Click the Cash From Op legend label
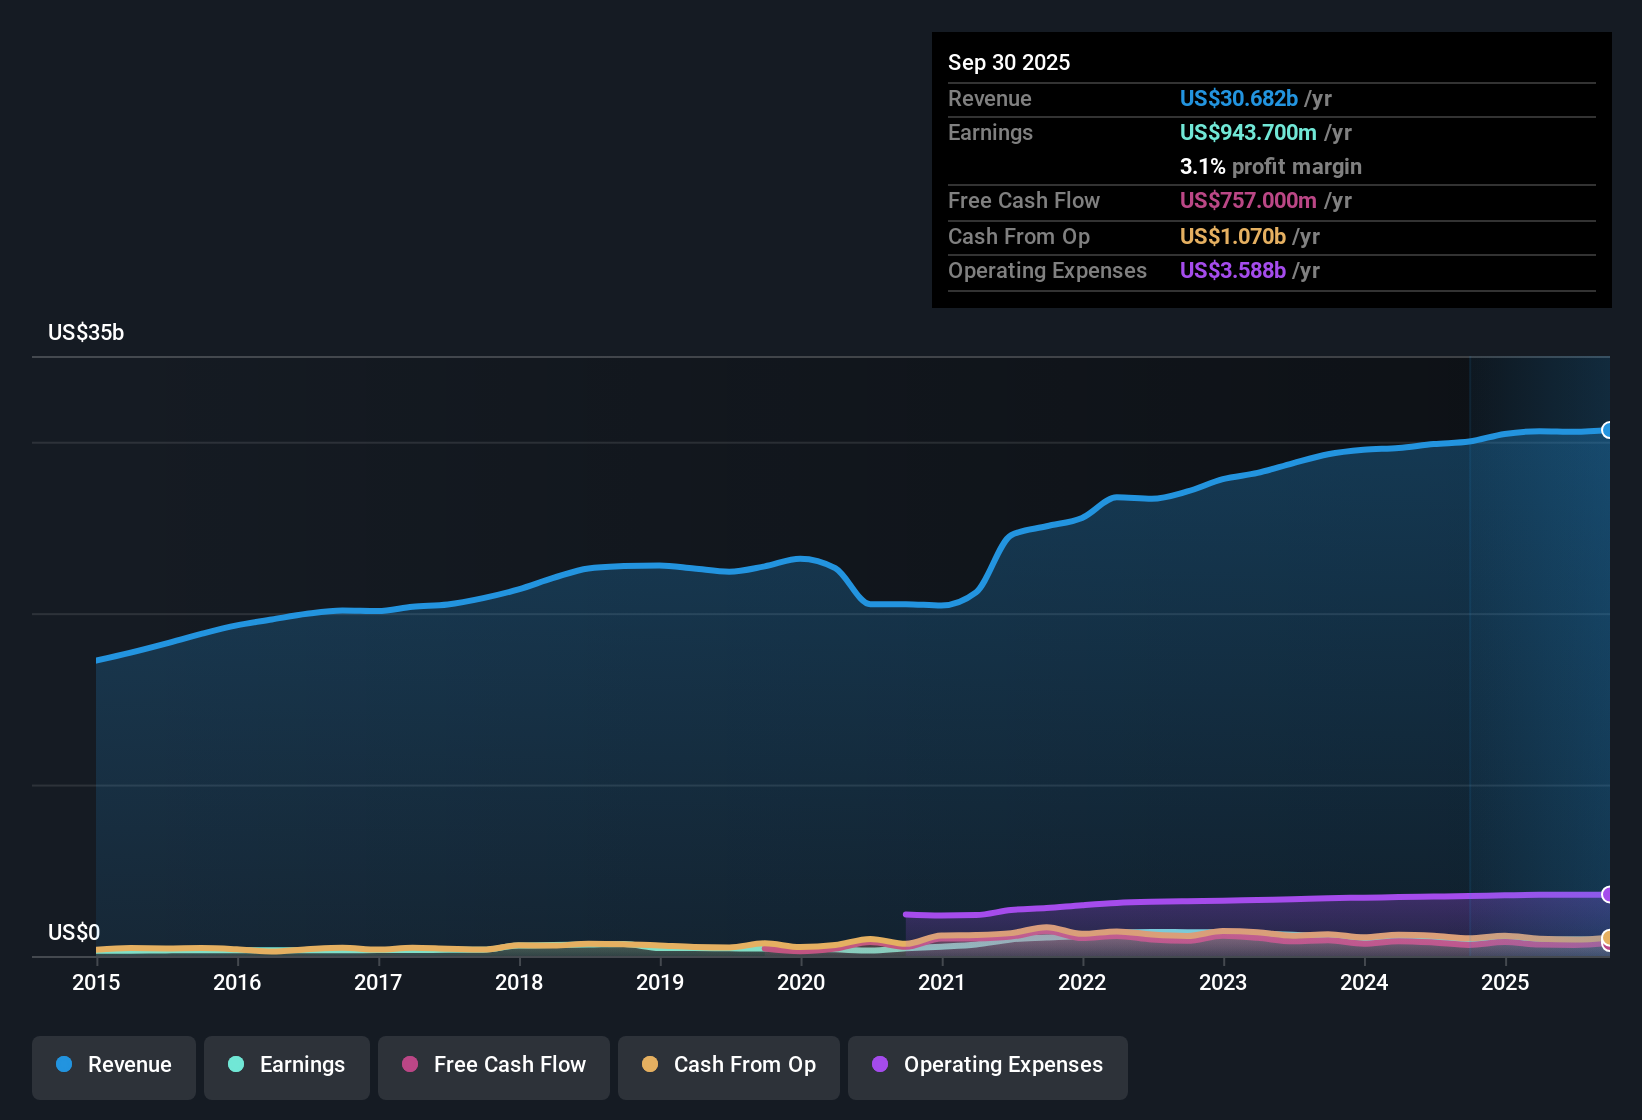The width and height of the screenshot is (1642, 1120). (x=744, y=1064)
